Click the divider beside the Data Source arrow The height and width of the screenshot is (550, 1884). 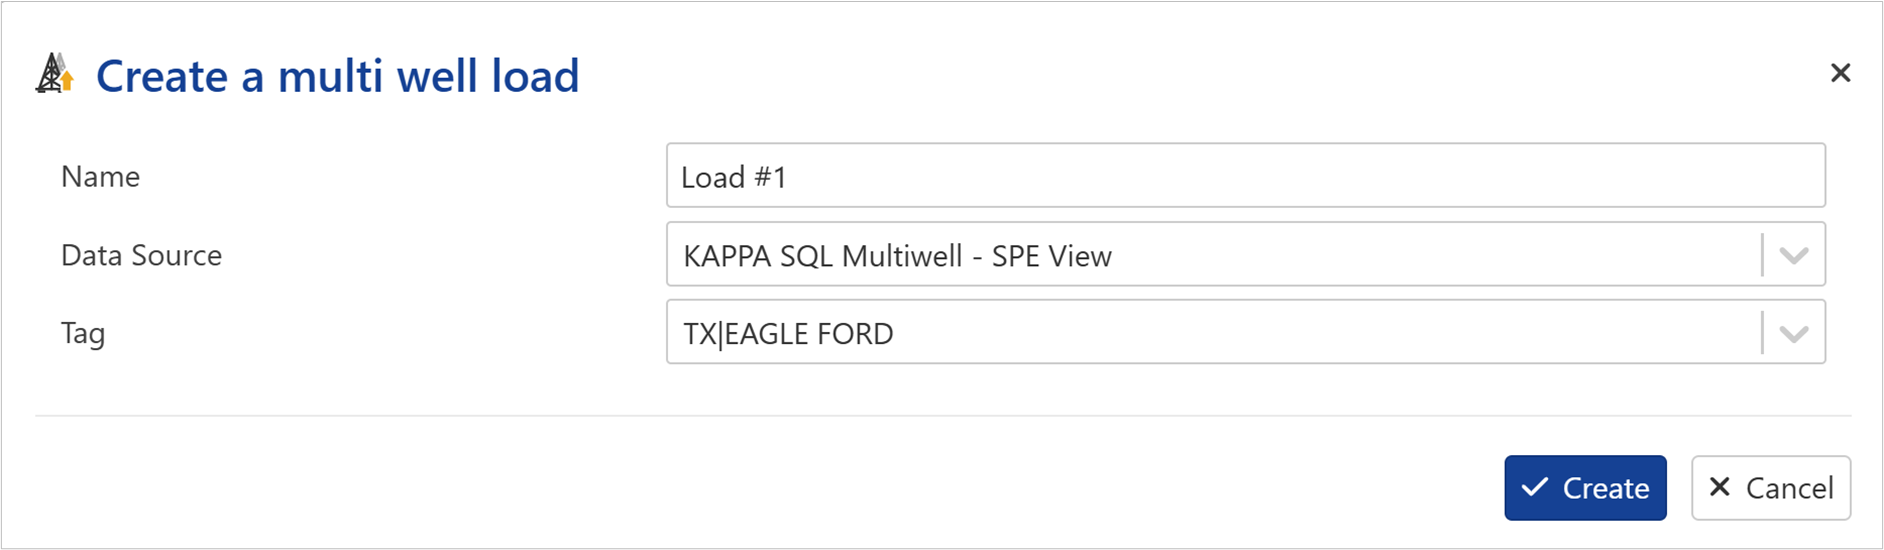coord(1762,256)
